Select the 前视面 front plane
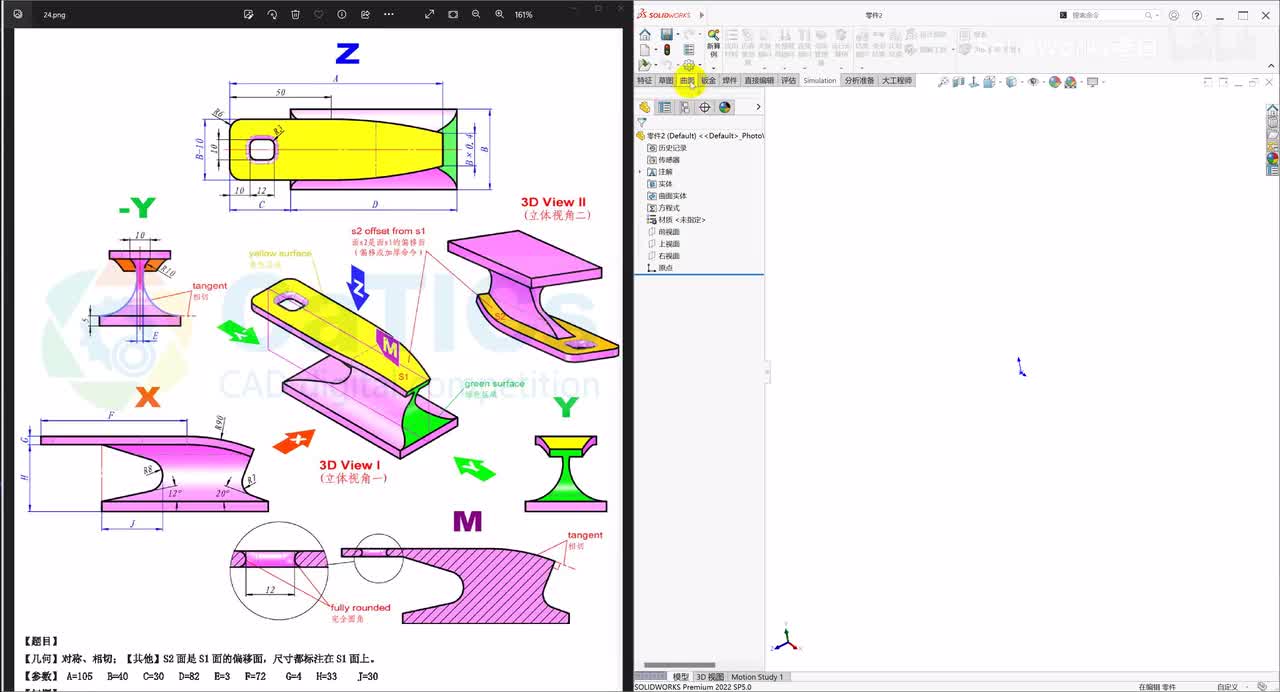1280x692 pixels. click(x=663, y=232)
